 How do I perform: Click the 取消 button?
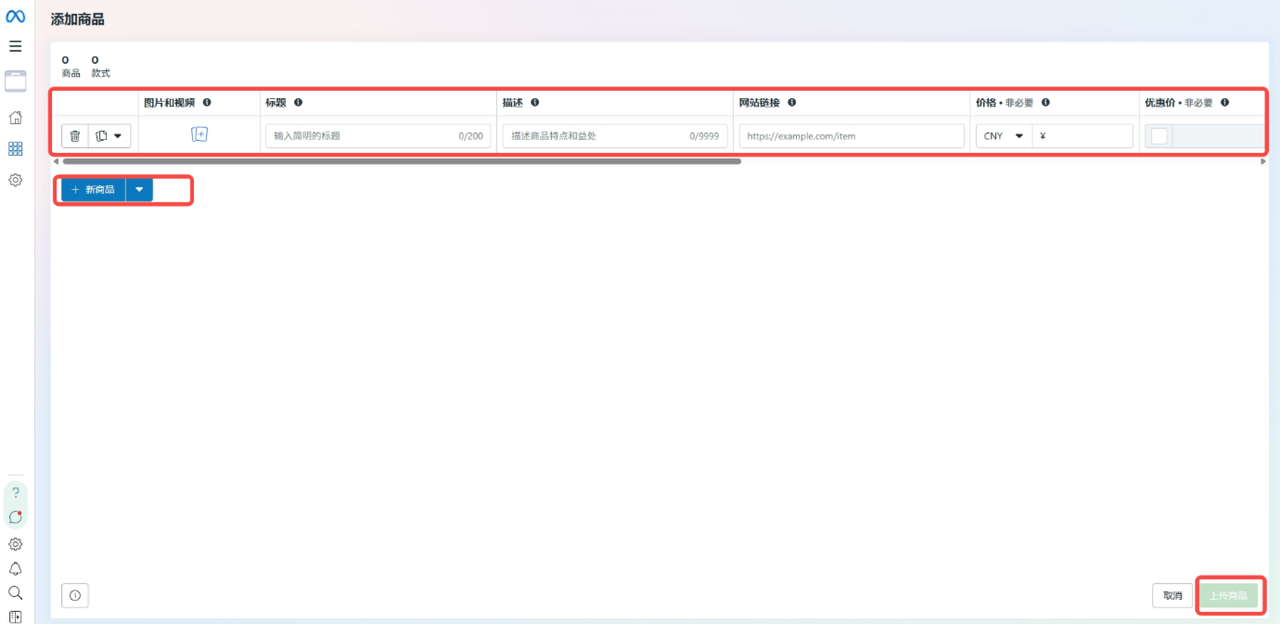[1172, 595]
